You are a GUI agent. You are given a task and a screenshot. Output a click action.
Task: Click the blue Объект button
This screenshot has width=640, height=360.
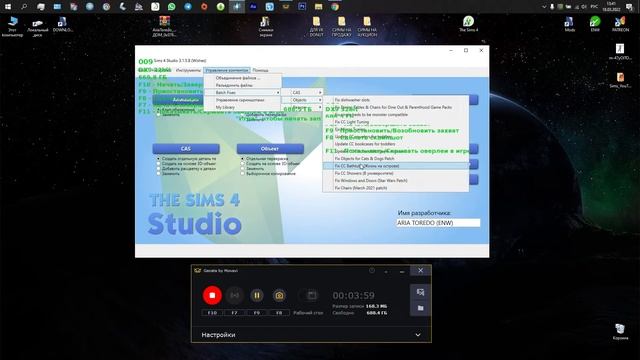pos(270,149)
